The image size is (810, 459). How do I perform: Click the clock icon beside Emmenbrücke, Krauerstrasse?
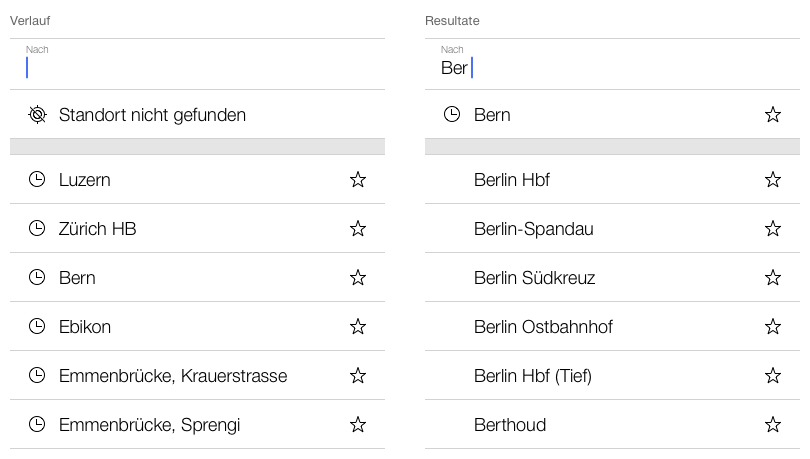[x=37, y=376]
